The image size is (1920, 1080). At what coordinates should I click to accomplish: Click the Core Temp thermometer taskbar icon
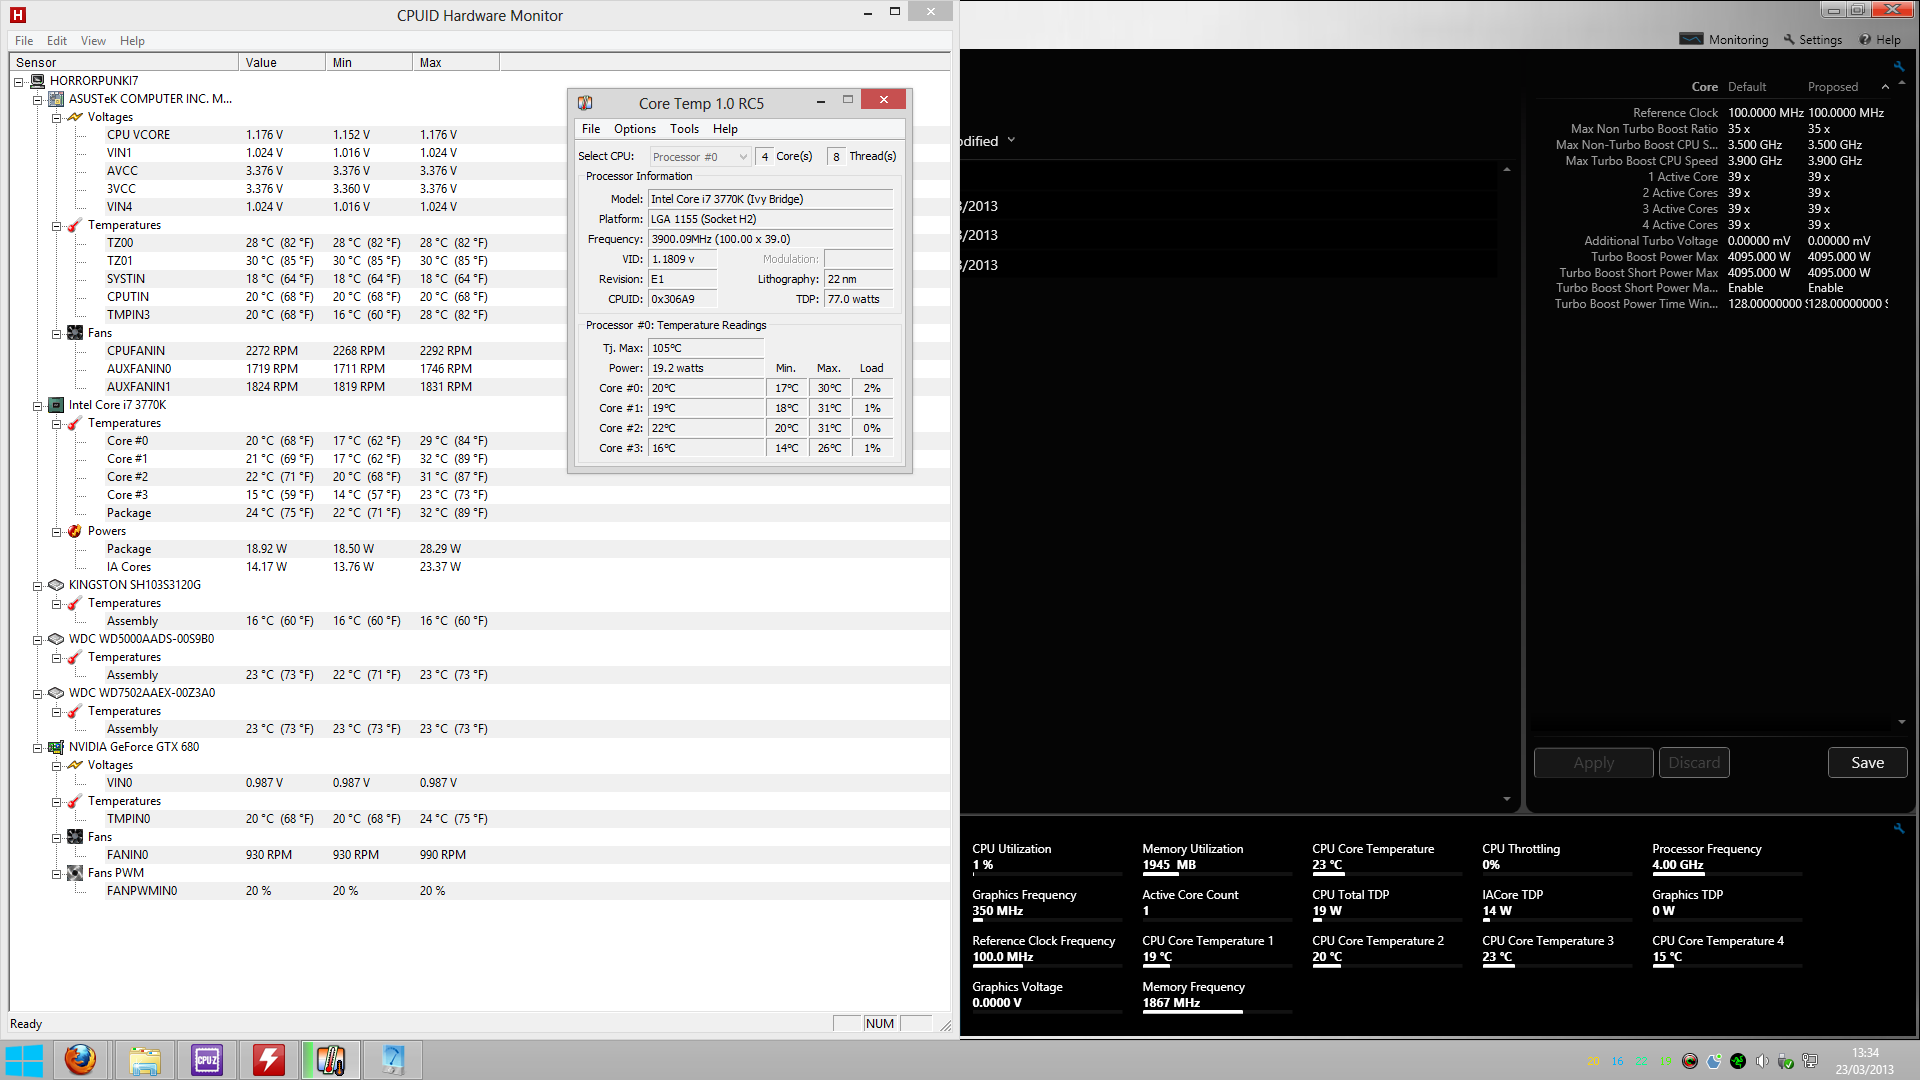click(x=330, y=1060)
